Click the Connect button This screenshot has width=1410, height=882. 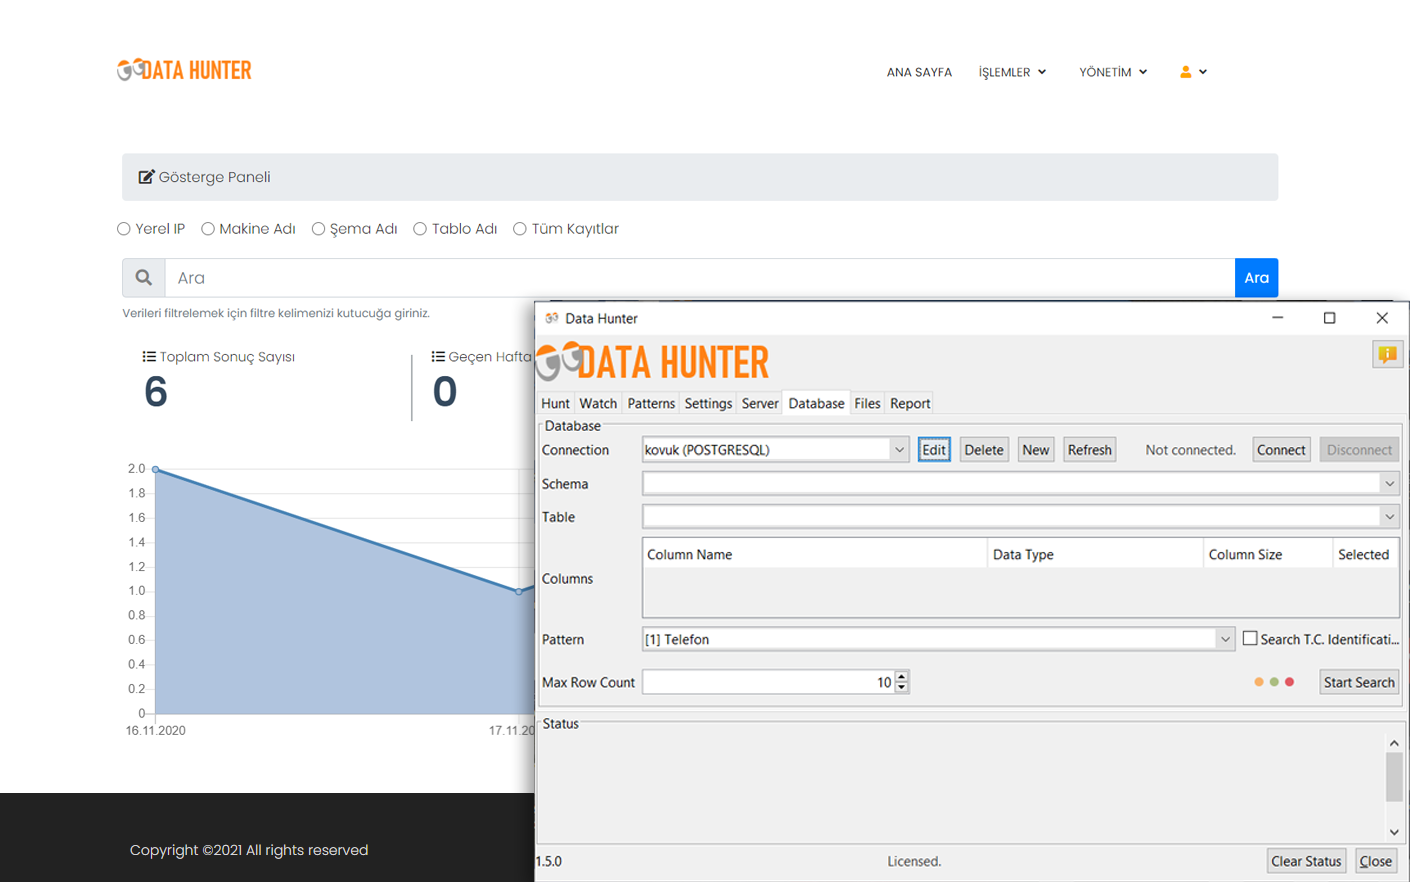1281,450
